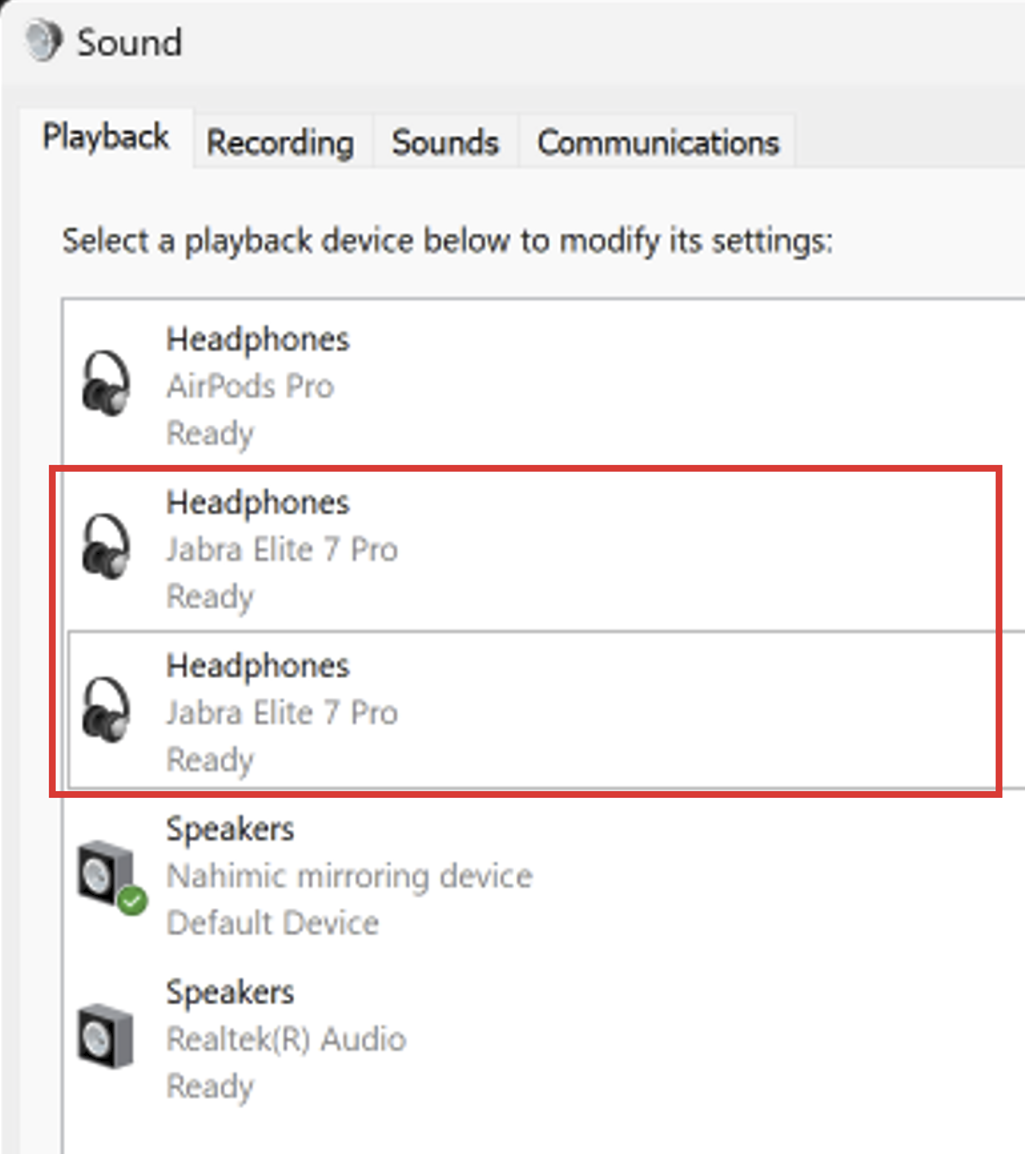1026x1154 pixels.
Task: Click the Realtek(R) Audio speaker icon
Action: (x=106, y=1036)
